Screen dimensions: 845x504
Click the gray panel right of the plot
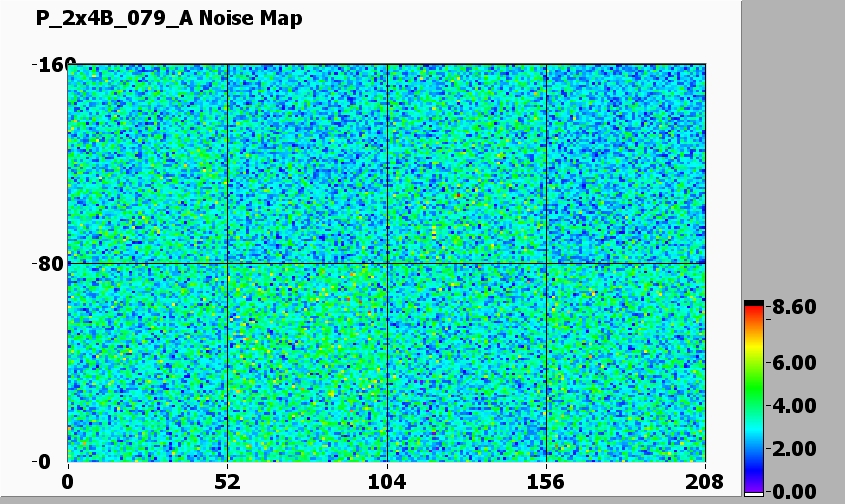(x=792, y=150)
